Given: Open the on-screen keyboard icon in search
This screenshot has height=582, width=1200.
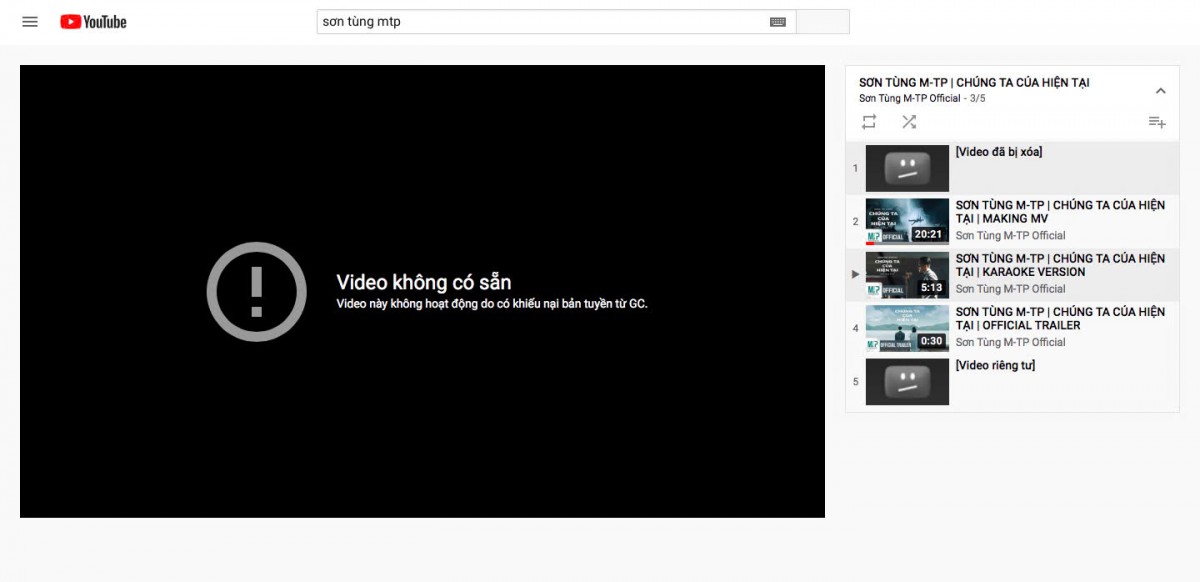Looking at the screenshot, I should pos(778,22).
